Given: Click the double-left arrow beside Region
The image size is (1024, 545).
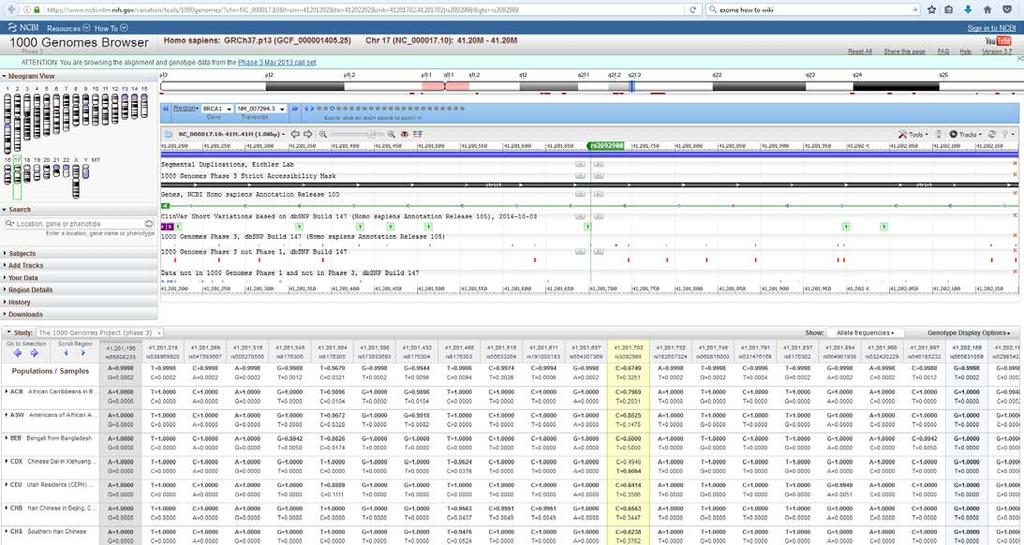Looking at the screenshot, I should (166, 109).
